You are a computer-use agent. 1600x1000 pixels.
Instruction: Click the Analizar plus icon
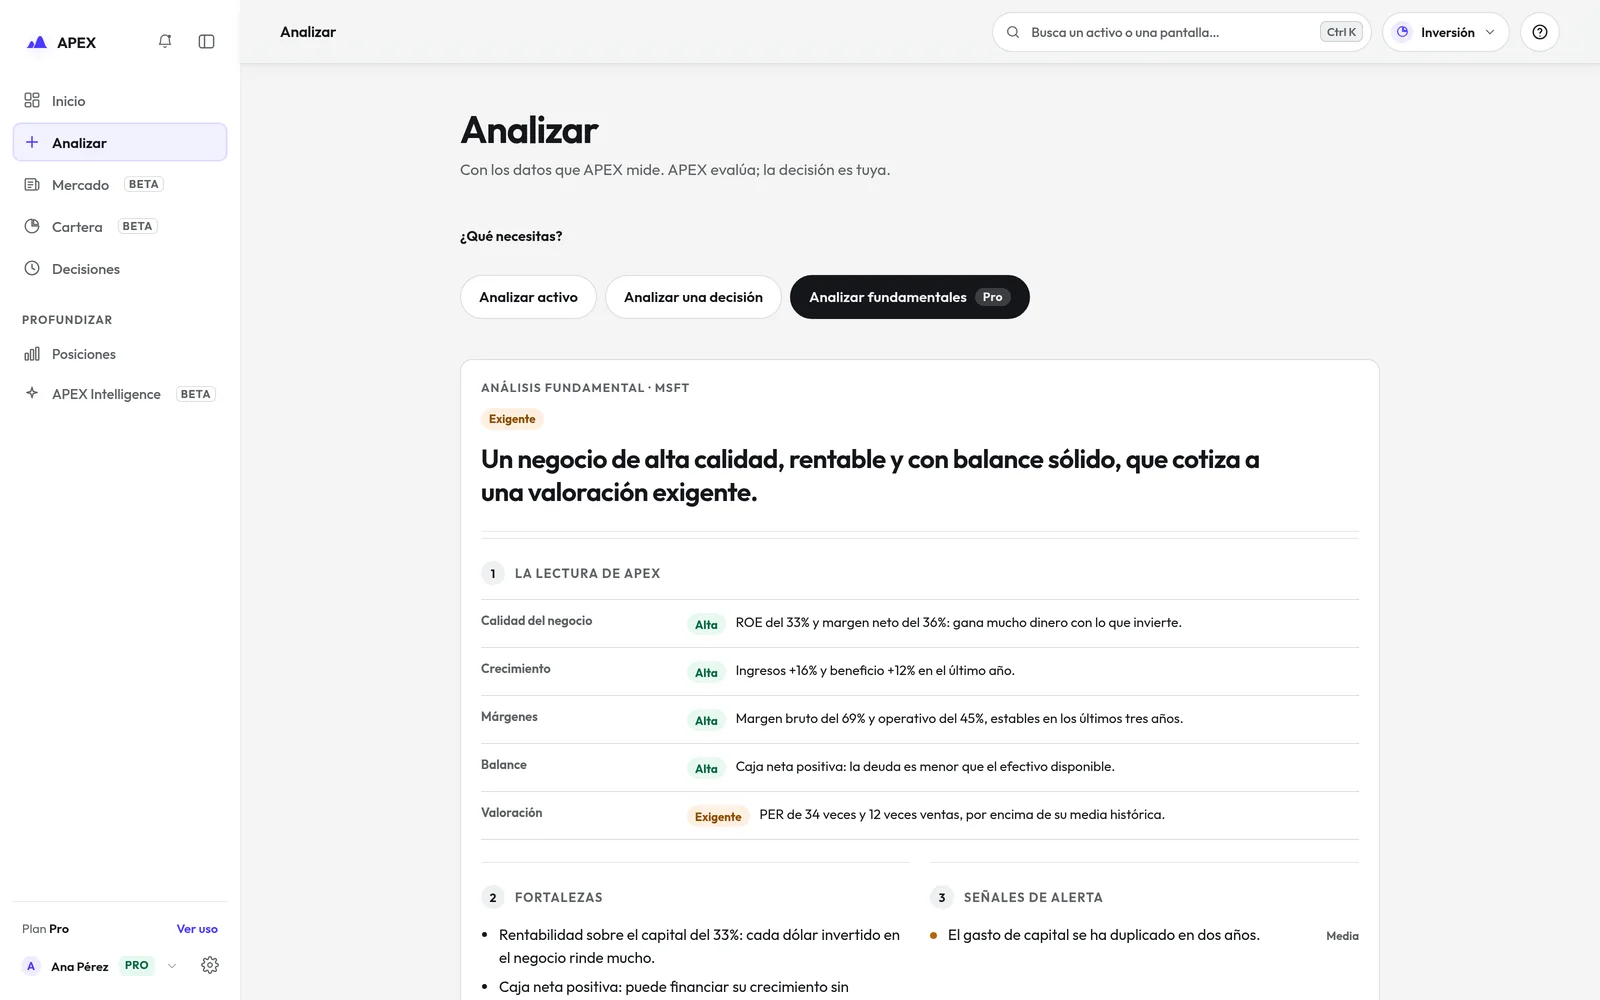coord(32,142)
